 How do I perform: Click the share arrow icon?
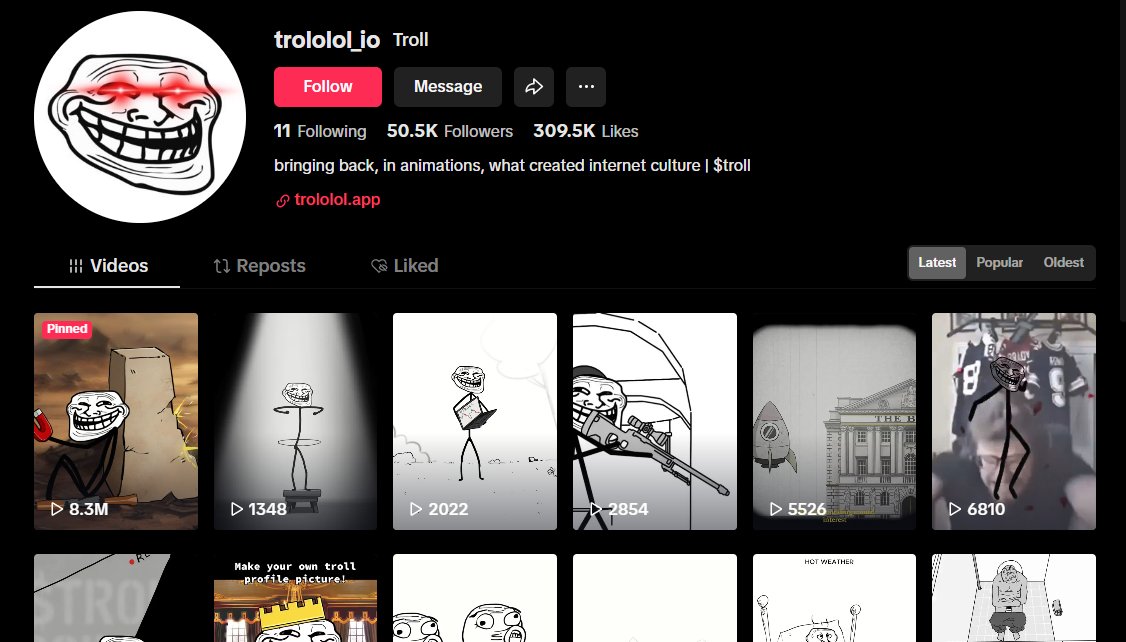pos(534,87)
